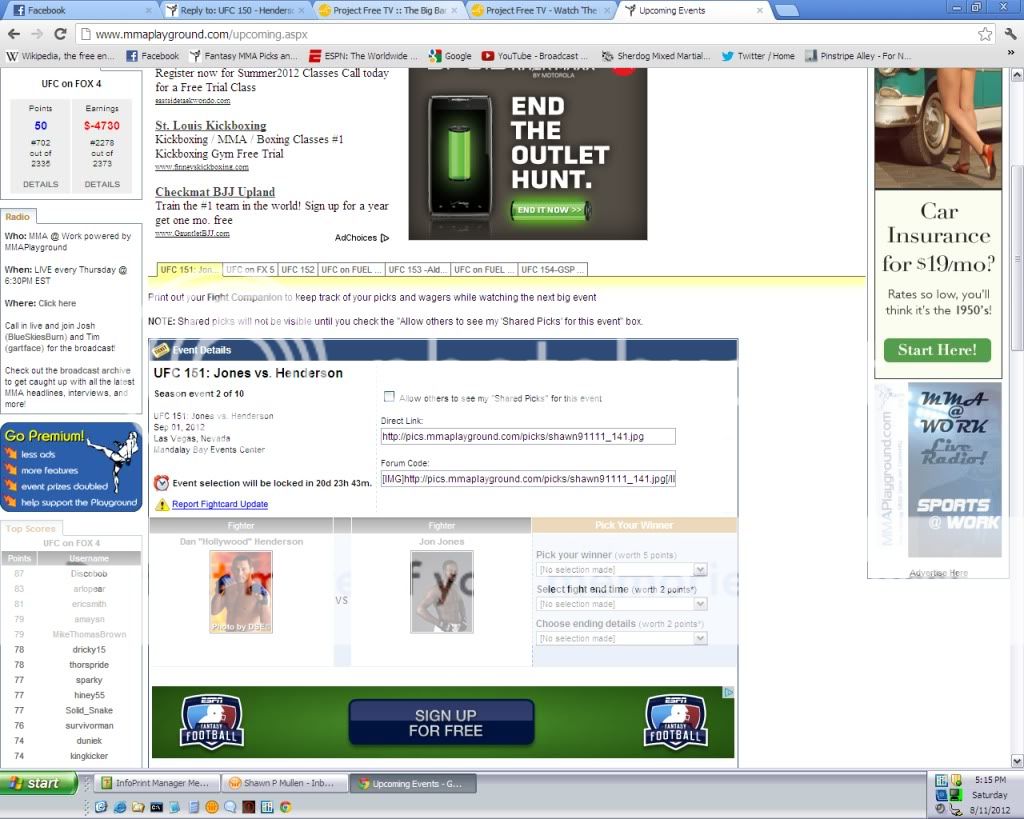Show hidden bookmarks with the chevron
The width and height of the screenshot is (1024, 819).
(x=1011, y=53)
